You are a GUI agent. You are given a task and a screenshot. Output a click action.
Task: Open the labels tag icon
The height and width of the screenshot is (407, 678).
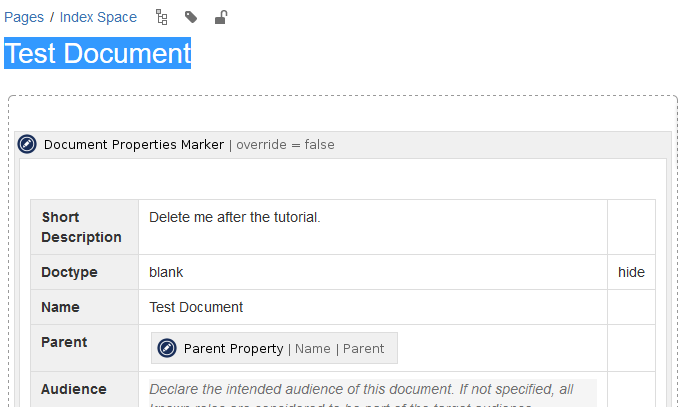point(191,17)
